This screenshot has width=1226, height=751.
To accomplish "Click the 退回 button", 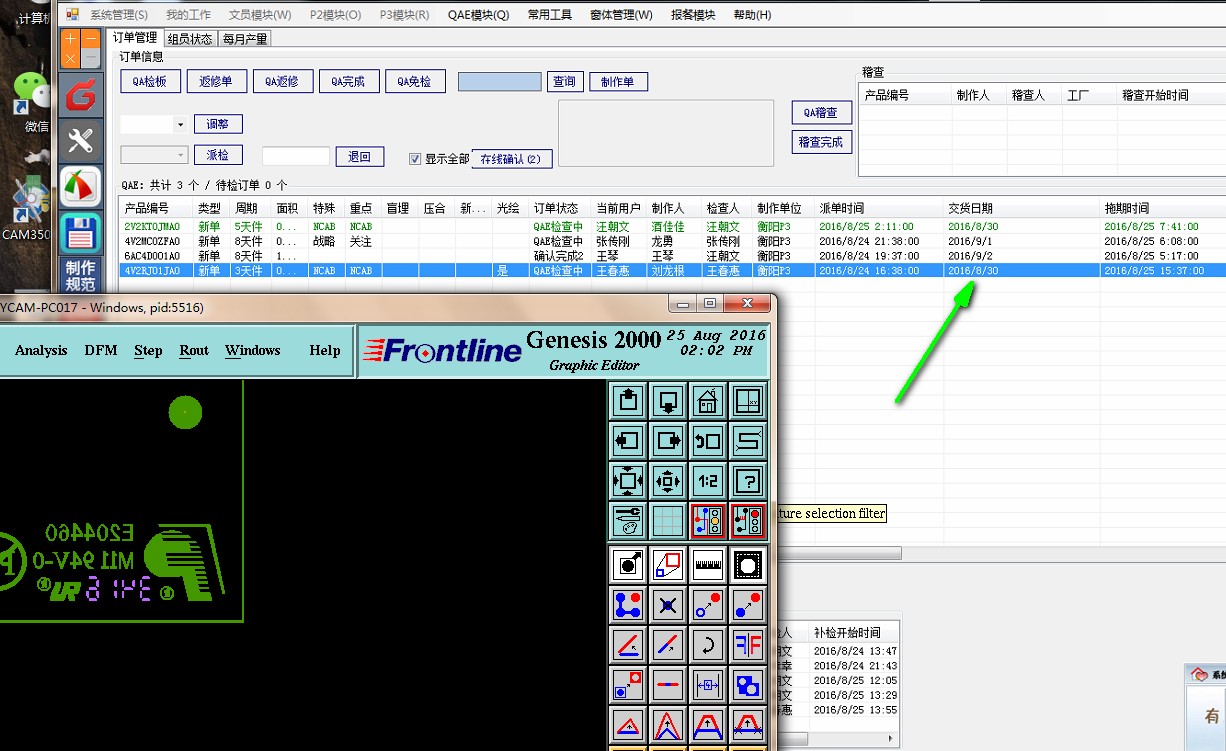I will (360, 156).
